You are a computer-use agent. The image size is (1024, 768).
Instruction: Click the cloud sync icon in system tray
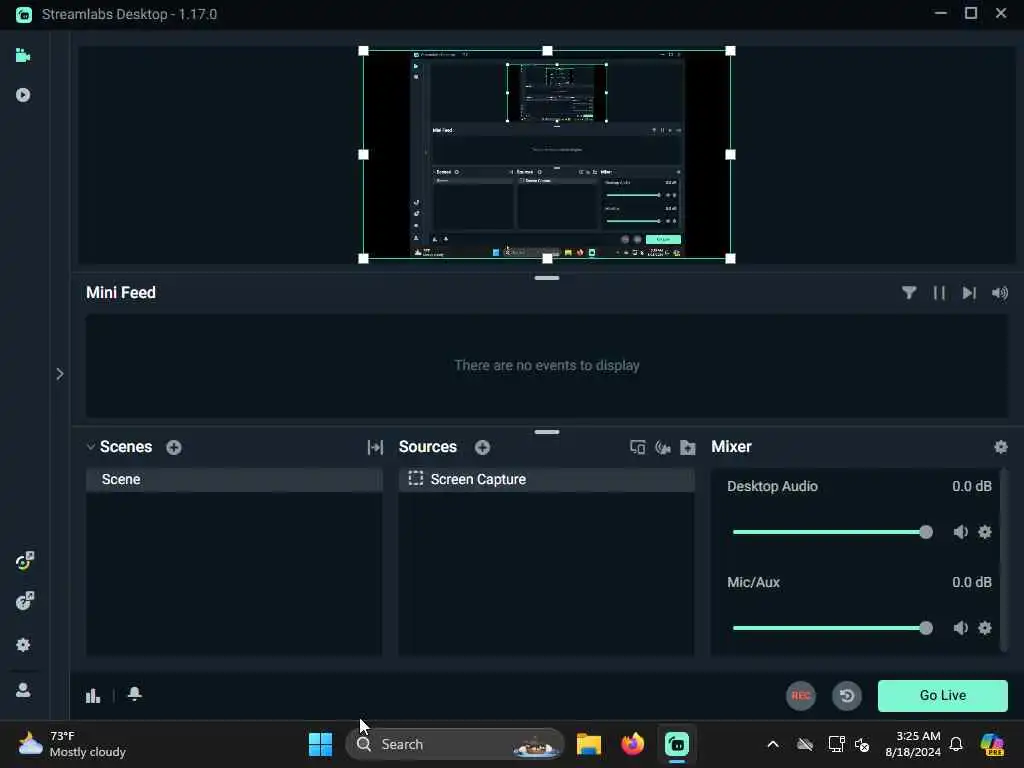(805, 744)
